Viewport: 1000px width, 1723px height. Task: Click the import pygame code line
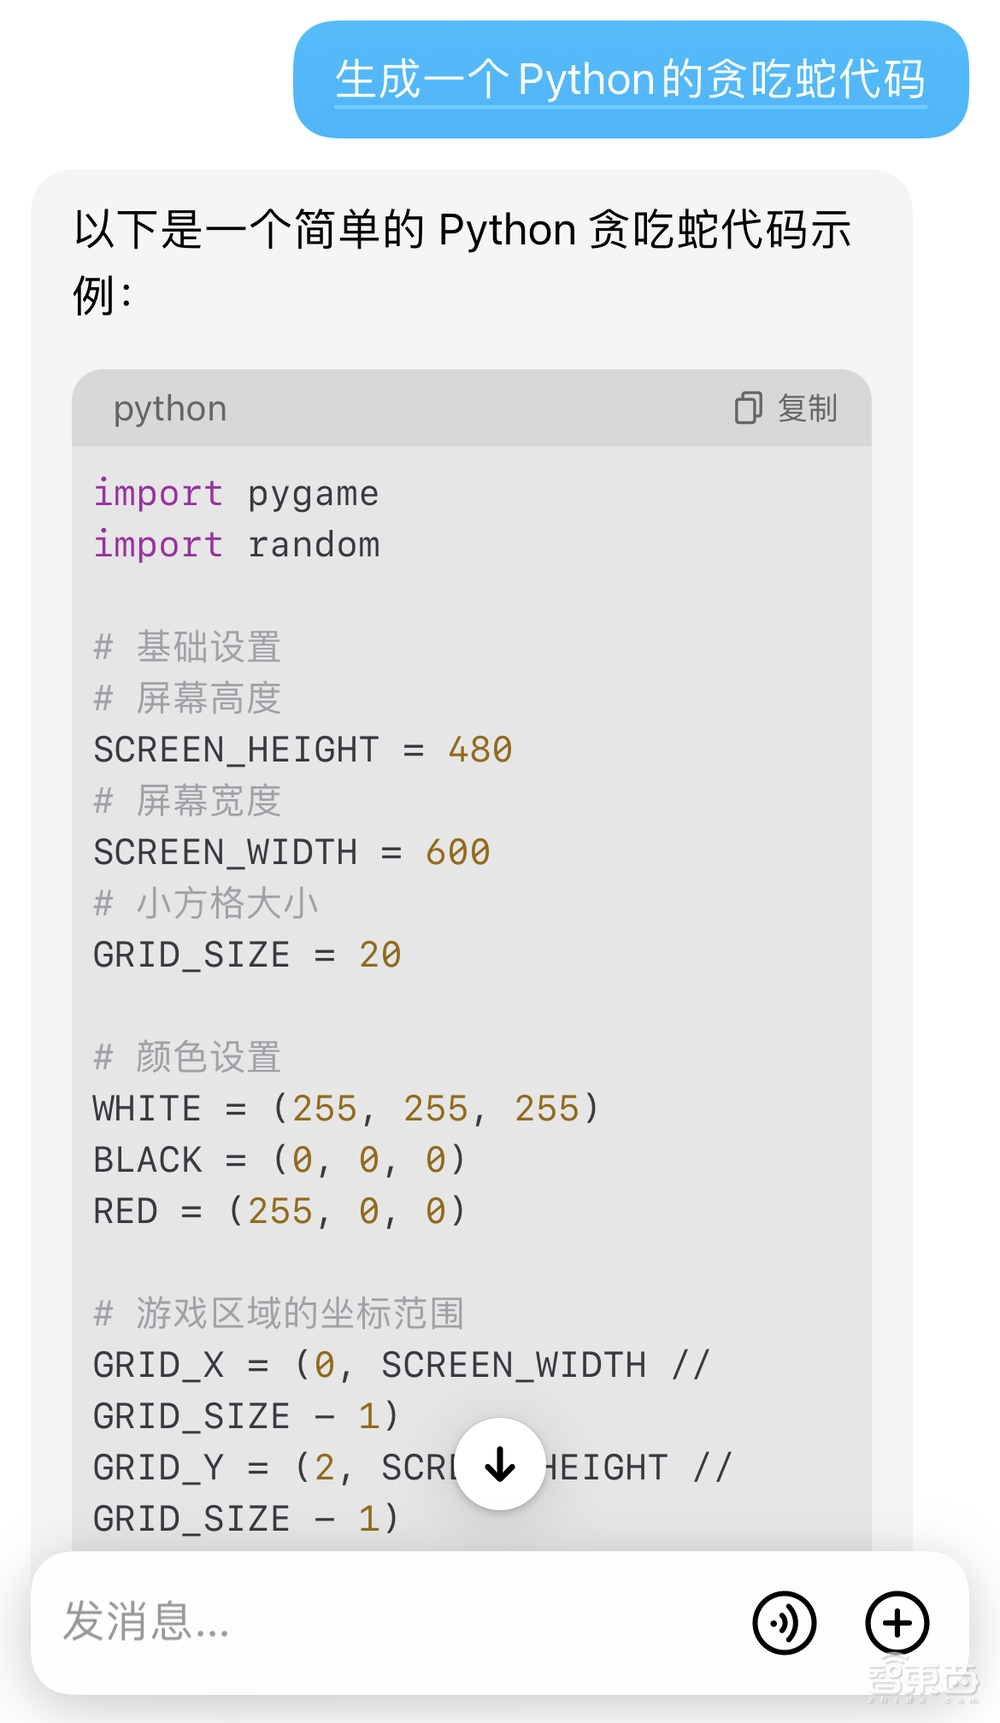(236, 494)
